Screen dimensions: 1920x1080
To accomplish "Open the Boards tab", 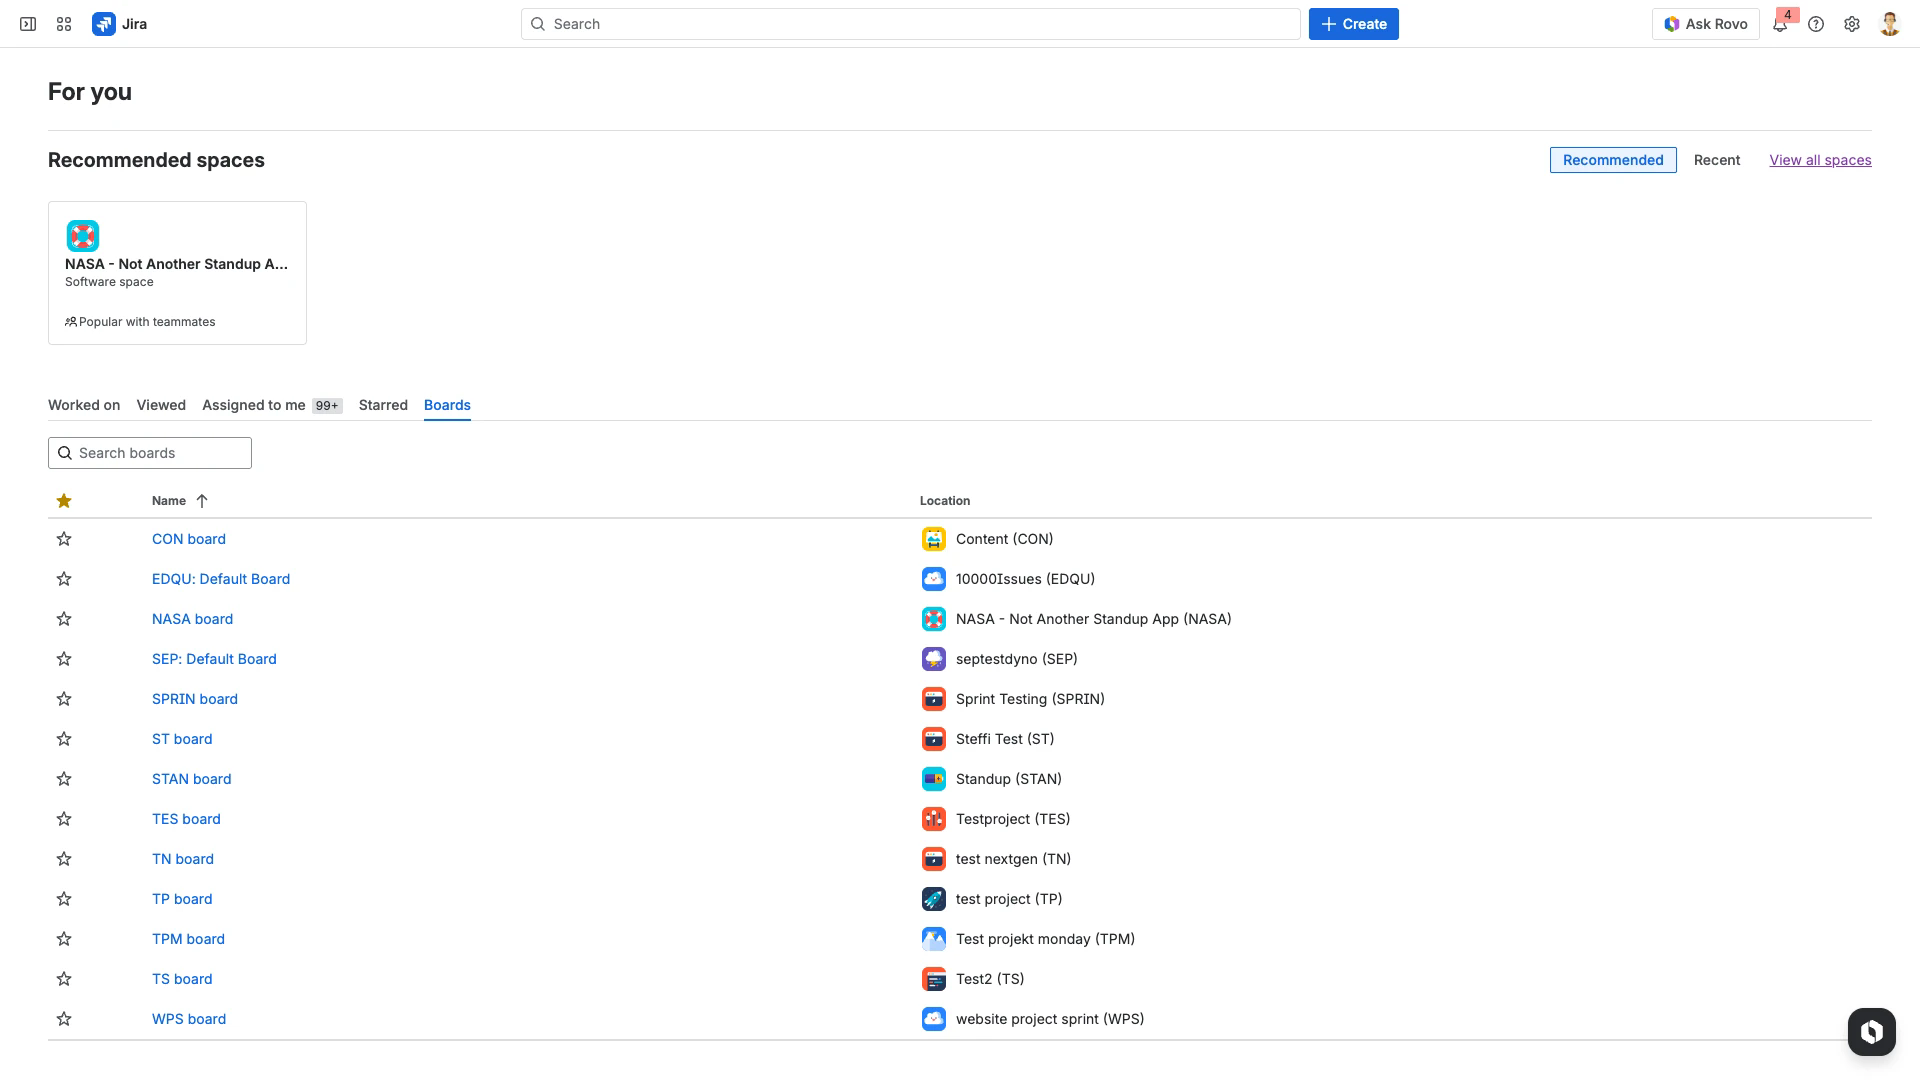I will coord(447,405).
